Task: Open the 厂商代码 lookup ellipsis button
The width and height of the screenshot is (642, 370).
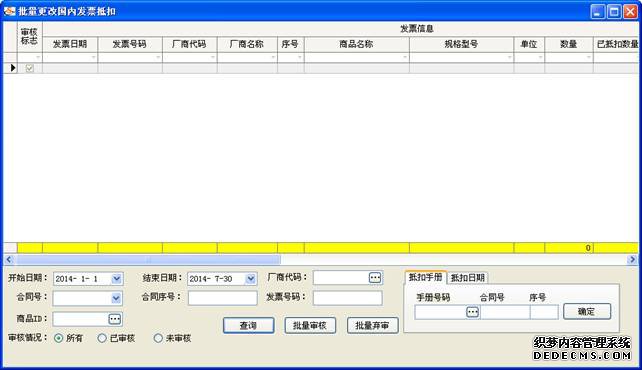Action: 375,278
